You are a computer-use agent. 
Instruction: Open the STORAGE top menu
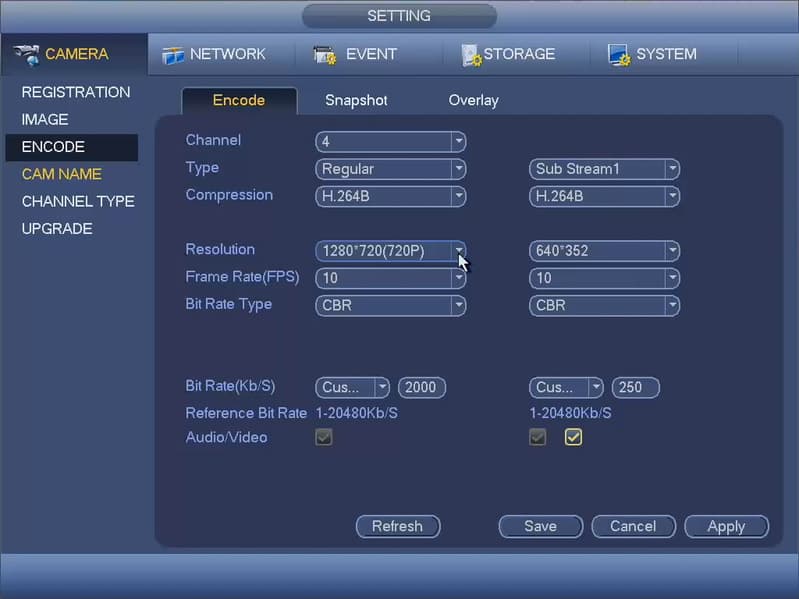coord(519,54)
